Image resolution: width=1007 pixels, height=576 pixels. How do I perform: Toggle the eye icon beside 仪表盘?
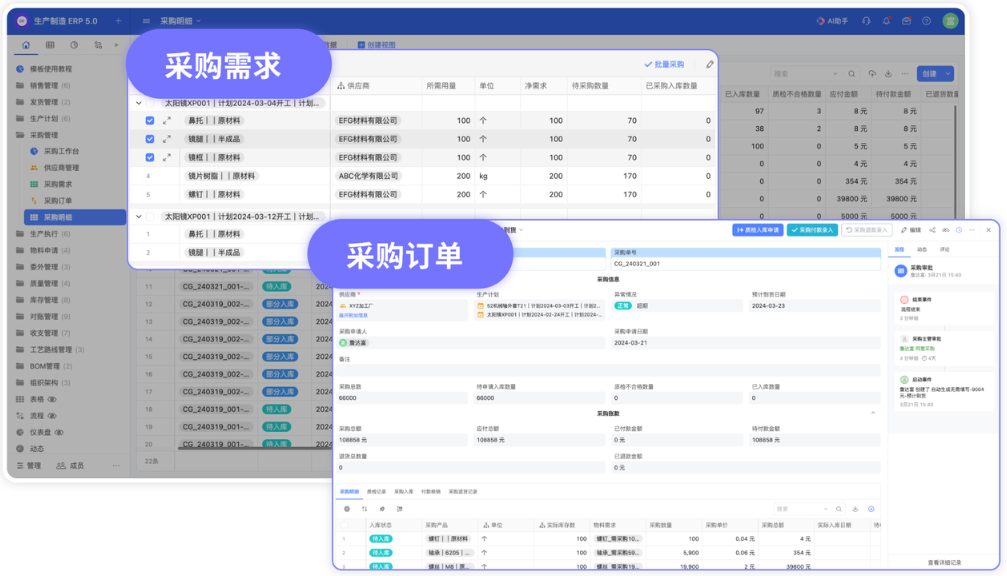point(59,432)
